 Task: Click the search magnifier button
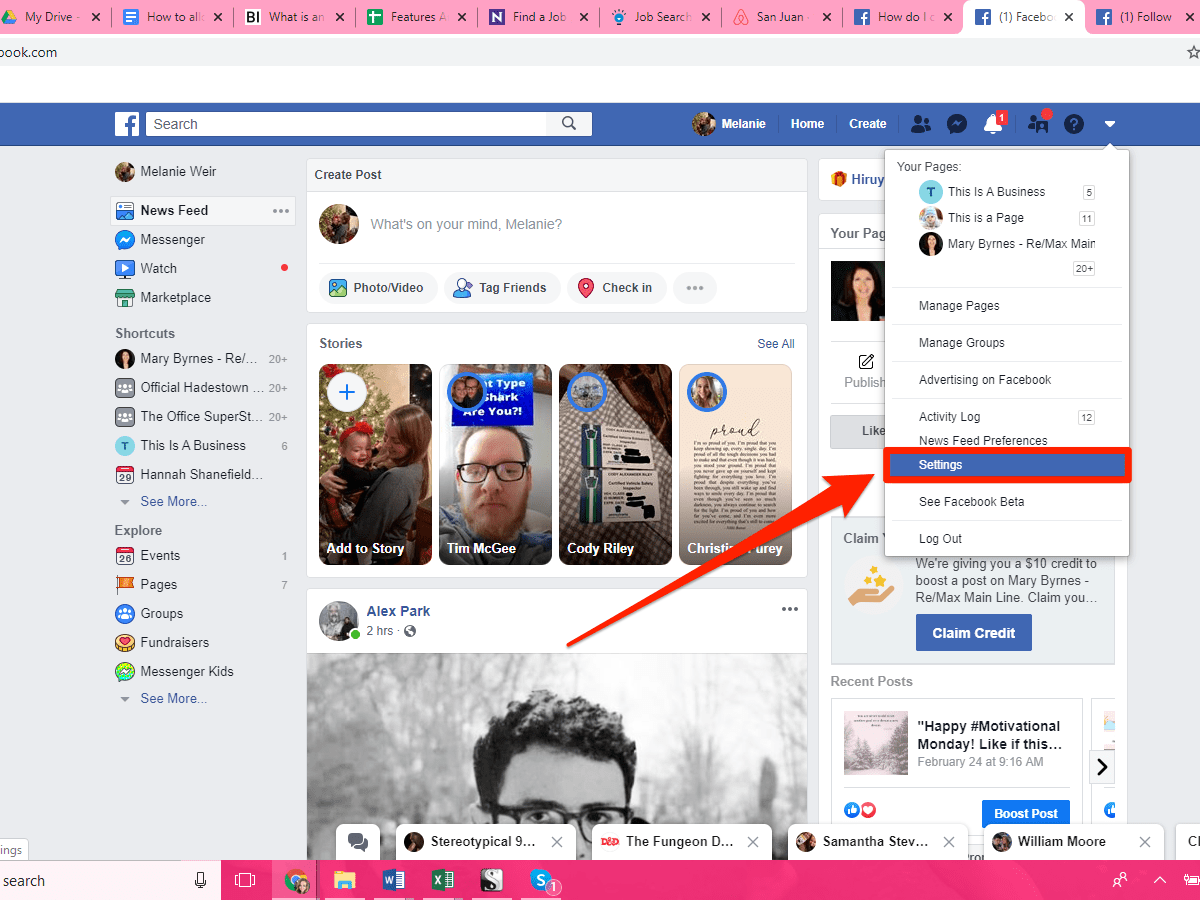click(x=569, y=124)
